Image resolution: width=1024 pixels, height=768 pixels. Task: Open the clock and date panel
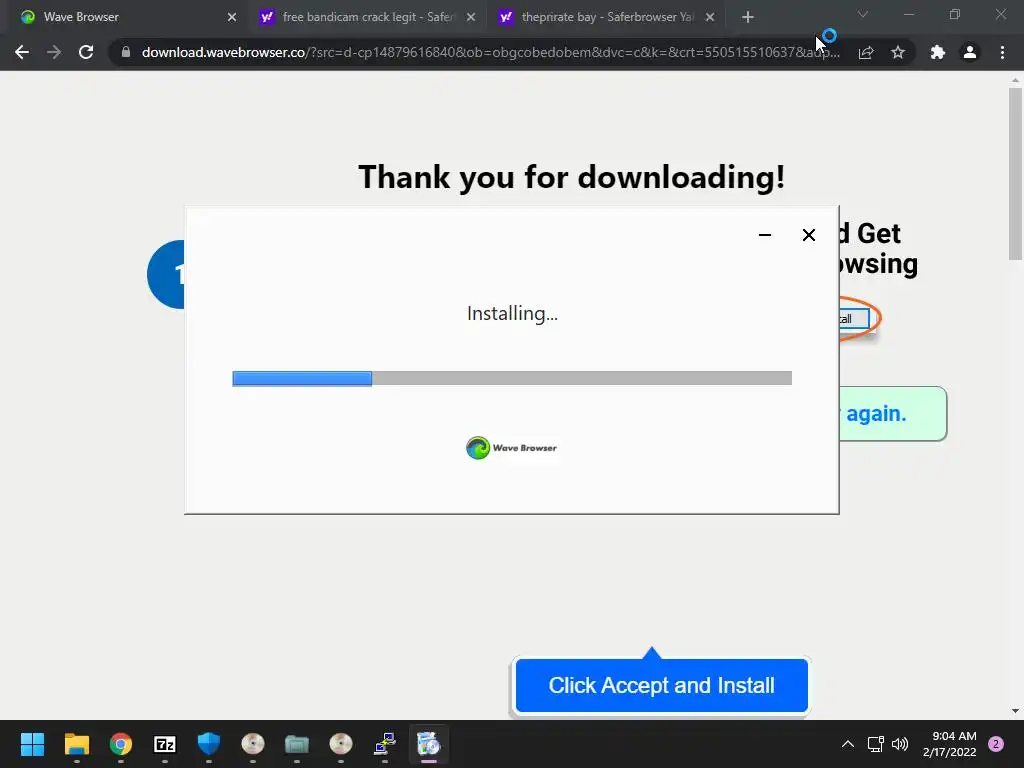click(x=950, y=744)
